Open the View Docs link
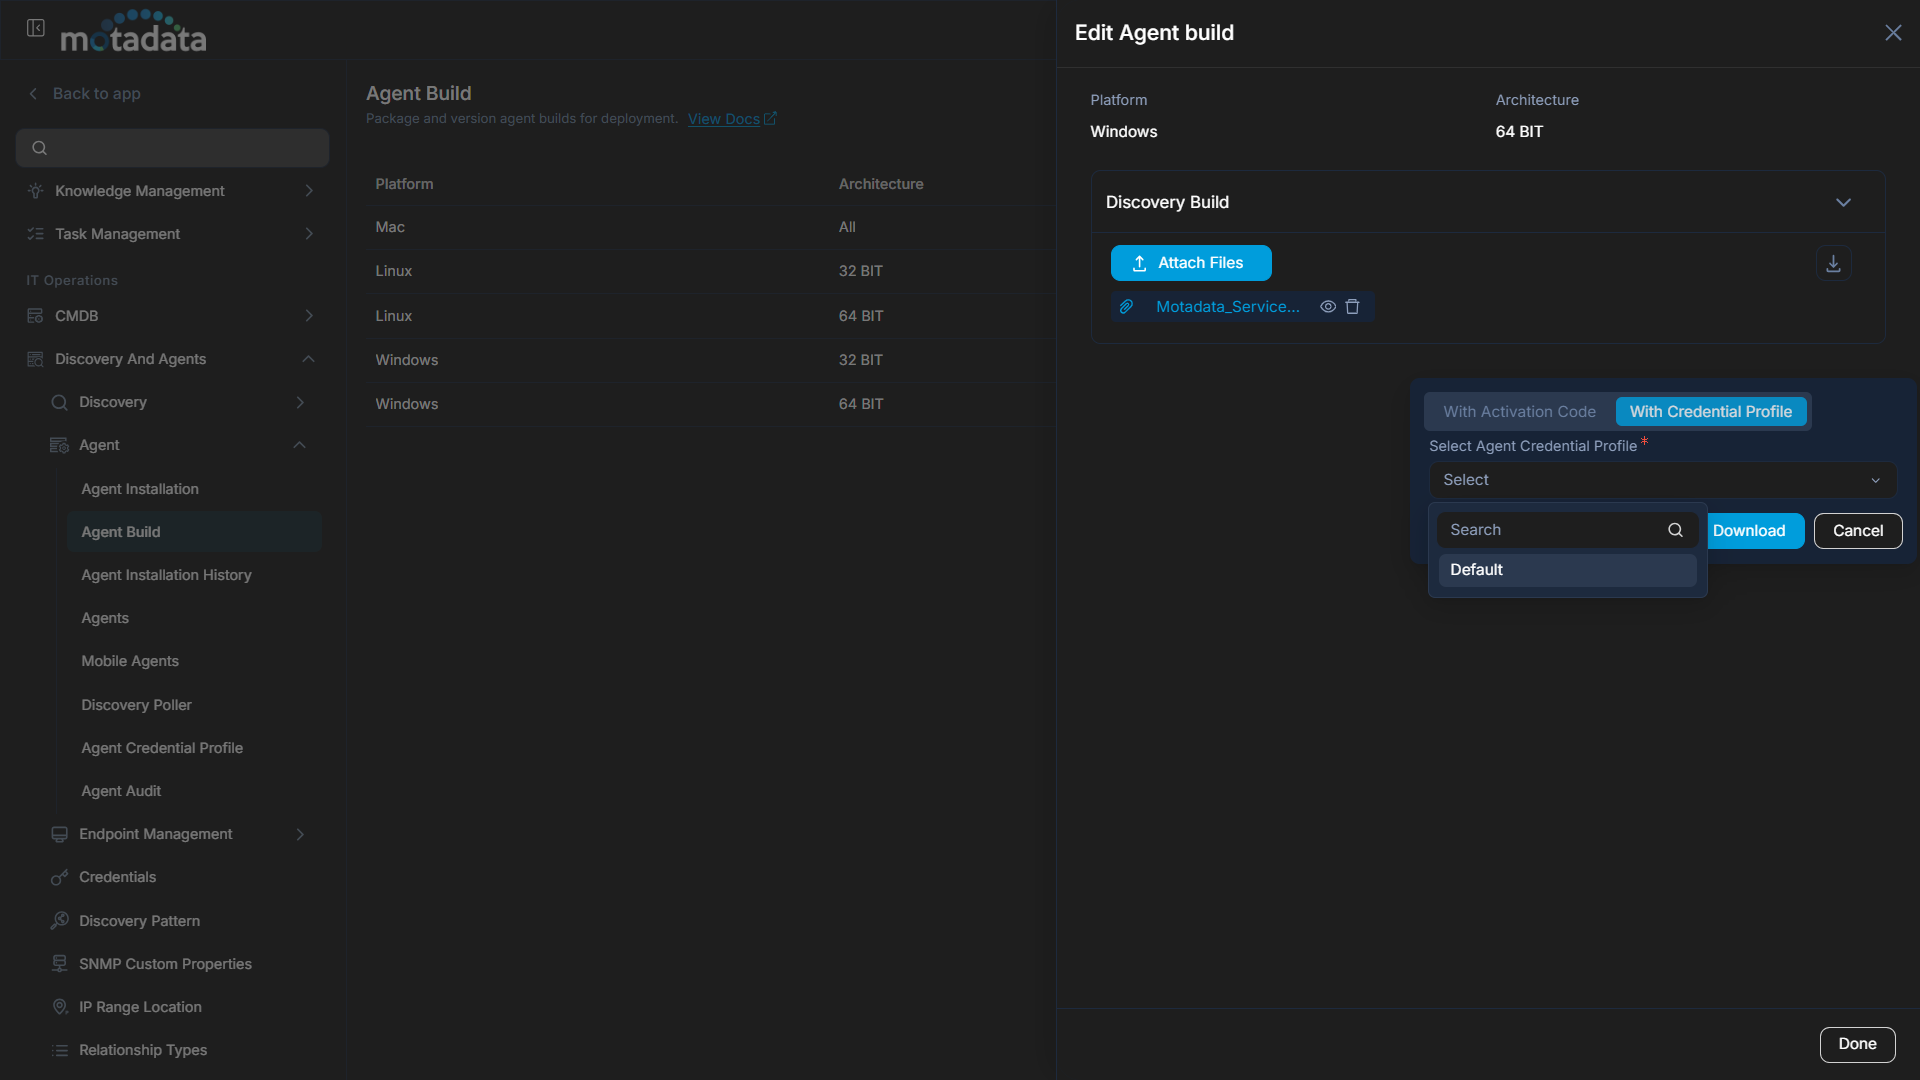The height and width of the screenshot is (1080, 1920). tap(724, 118)
